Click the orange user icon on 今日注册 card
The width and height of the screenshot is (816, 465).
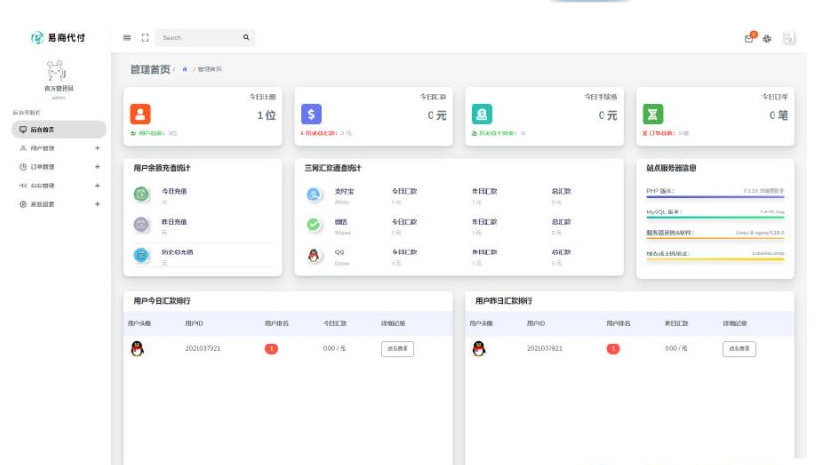click(141, 114)
